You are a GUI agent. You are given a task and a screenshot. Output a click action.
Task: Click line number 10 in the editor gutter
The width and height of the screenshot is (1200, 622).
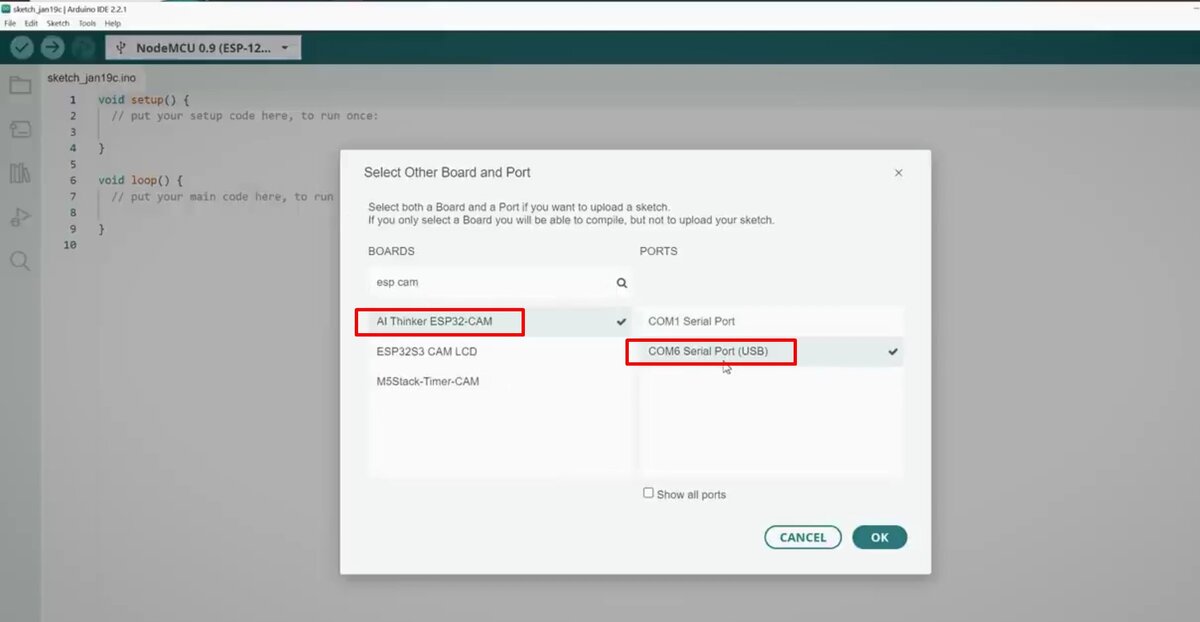click(70, 245)
